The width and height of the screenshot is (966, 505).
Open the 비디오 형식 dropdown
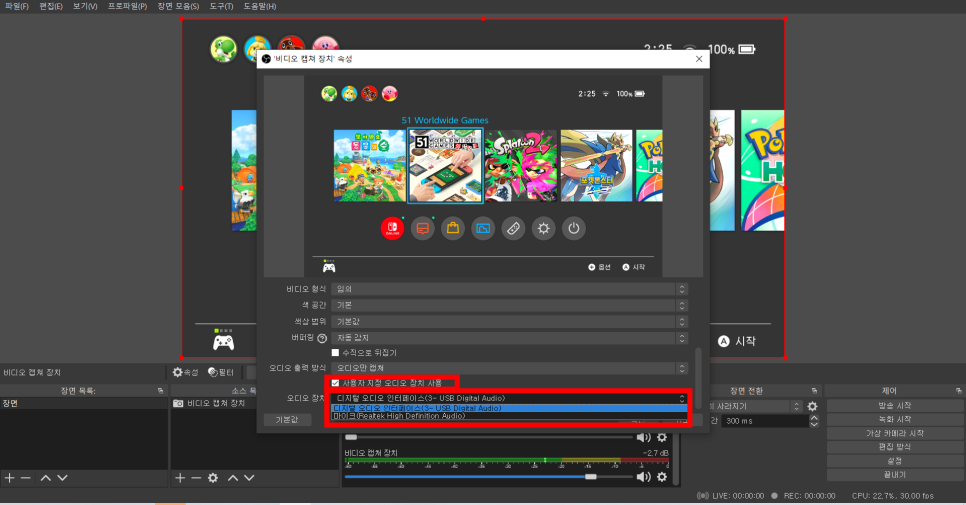point(509,289)
